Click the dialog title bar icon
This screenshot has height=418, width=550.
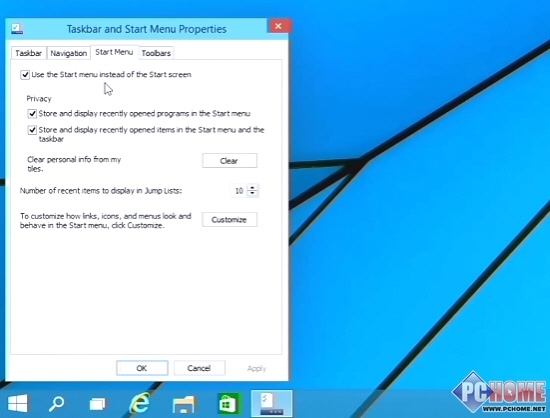[17, 29]
